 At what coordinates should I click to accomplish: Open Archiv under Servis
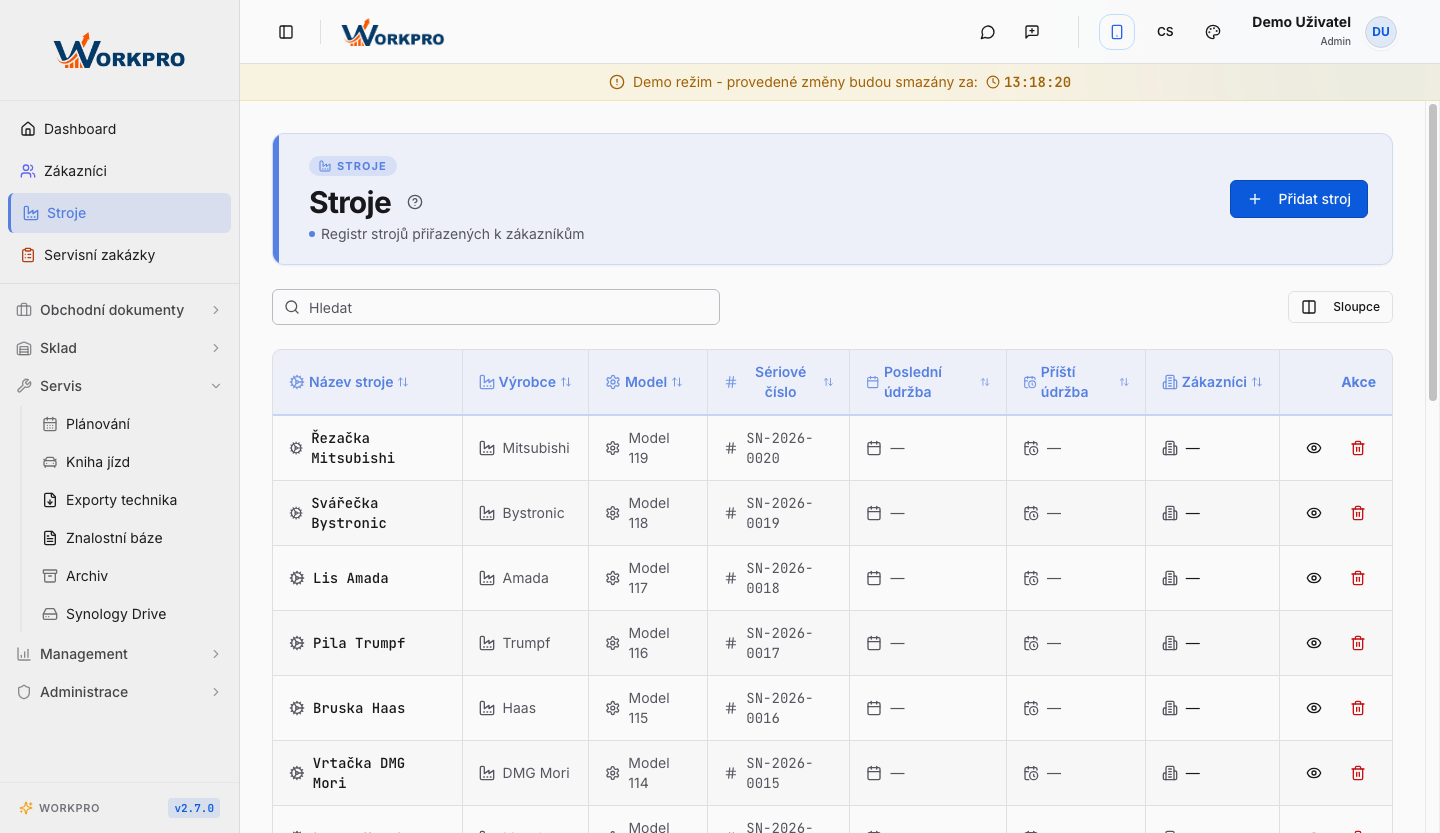[132, 576]
